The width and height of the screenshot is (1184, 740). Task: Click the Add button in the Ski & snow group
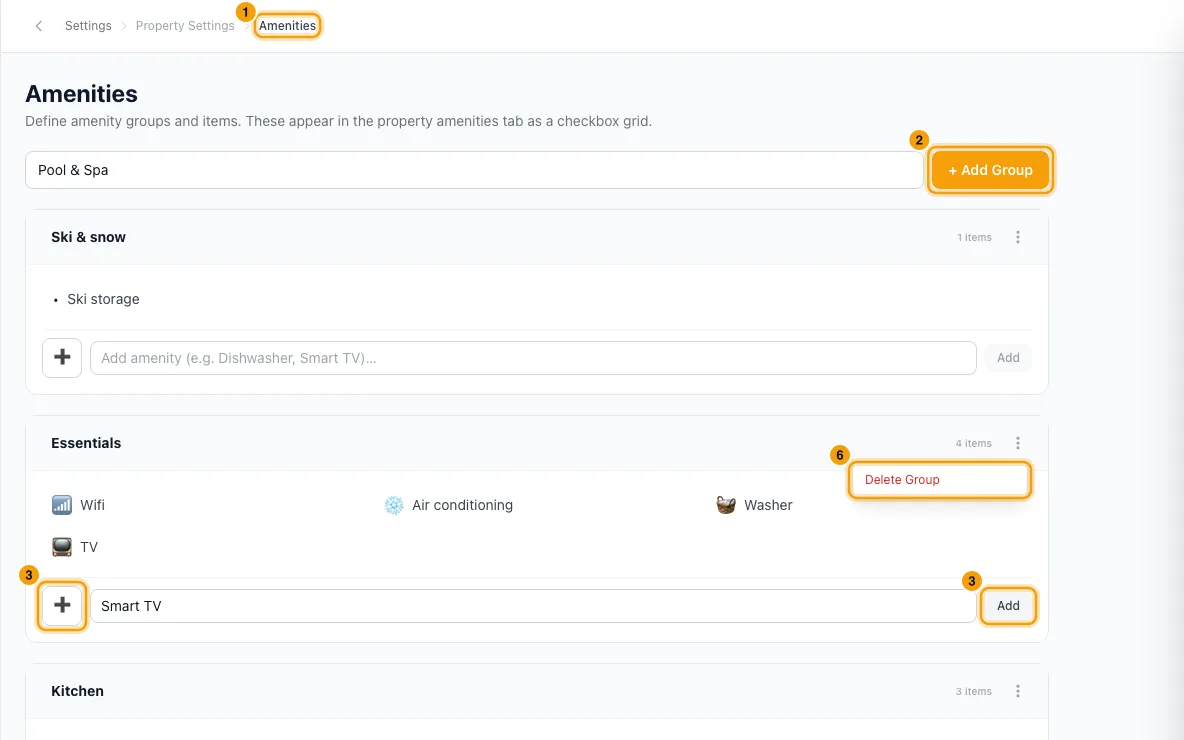point(1008,358)
